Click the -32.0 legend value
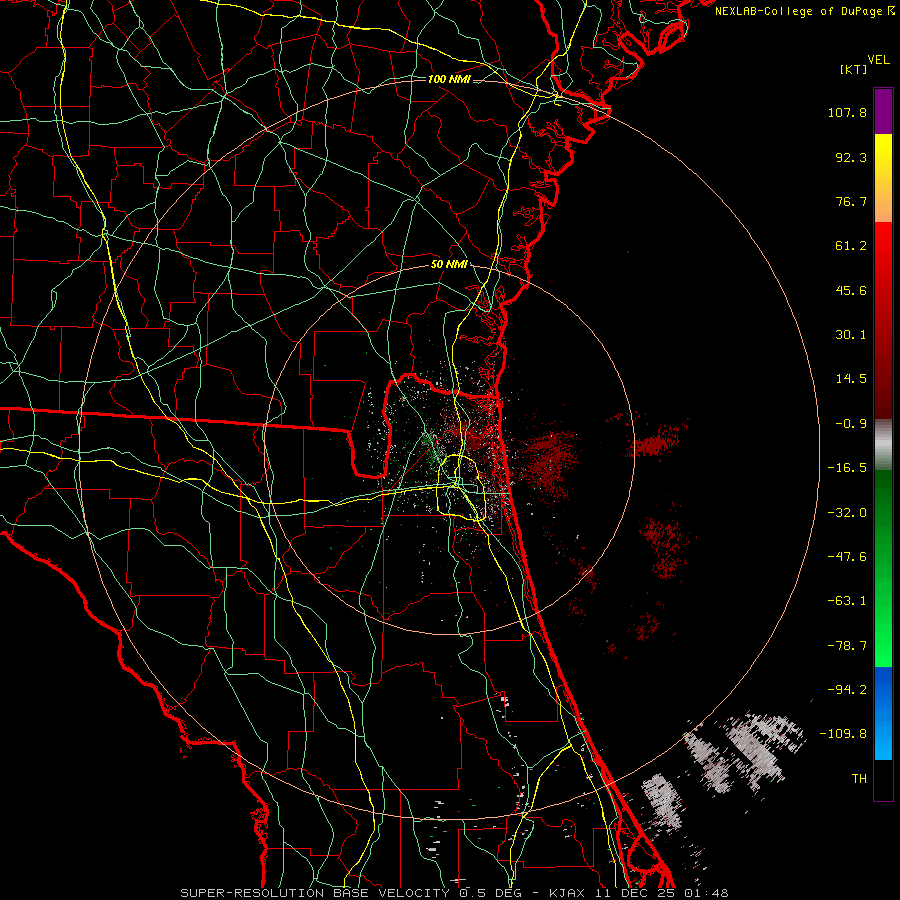Viewport: 900px width, 900px height. pos(847,513)
